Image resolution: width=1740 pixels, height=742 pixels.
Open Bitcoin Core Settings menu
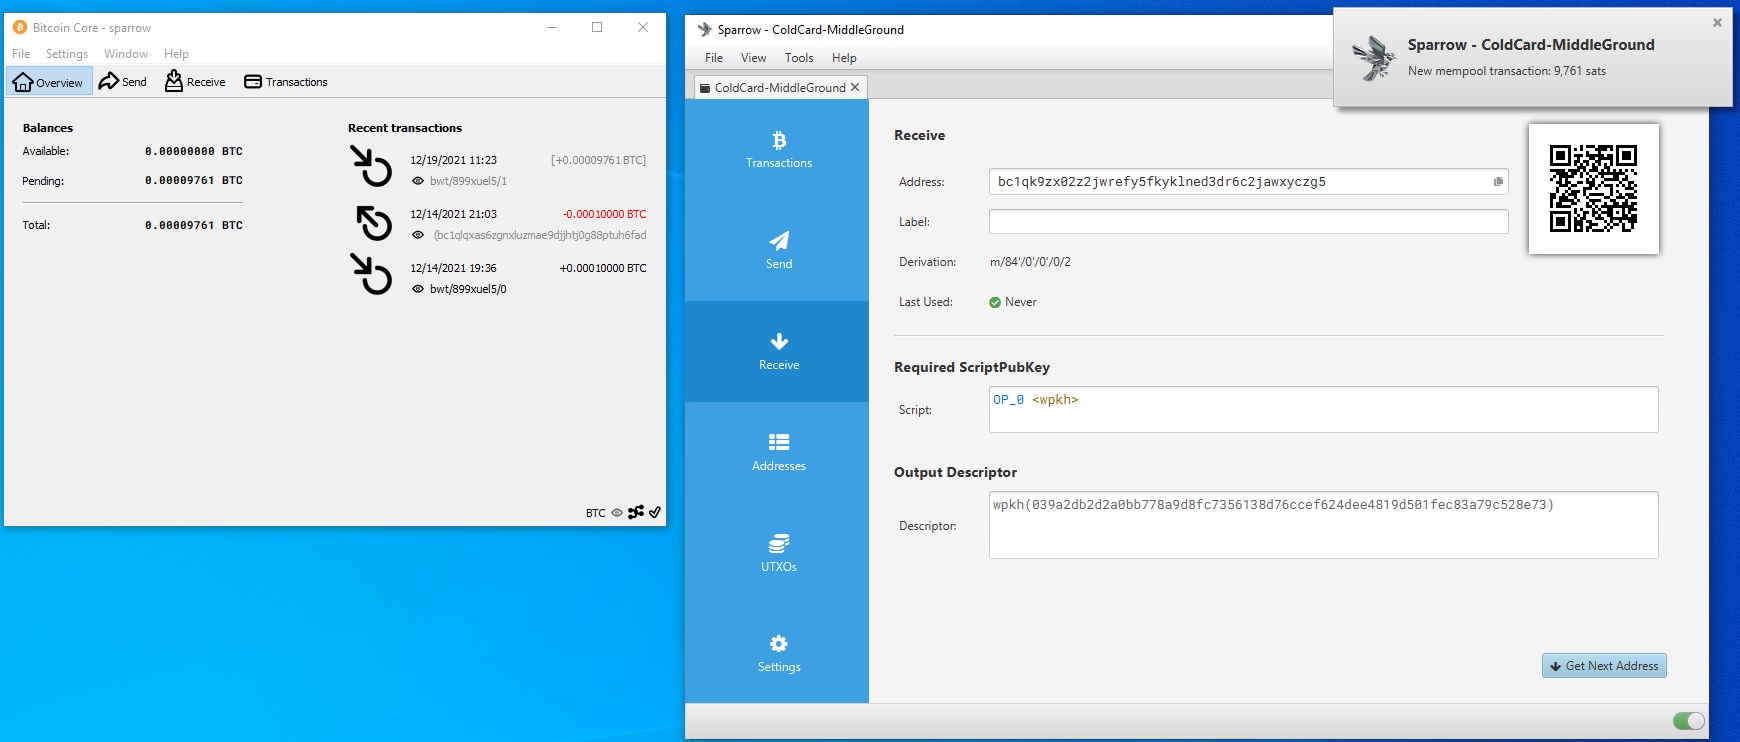point(67,54)
